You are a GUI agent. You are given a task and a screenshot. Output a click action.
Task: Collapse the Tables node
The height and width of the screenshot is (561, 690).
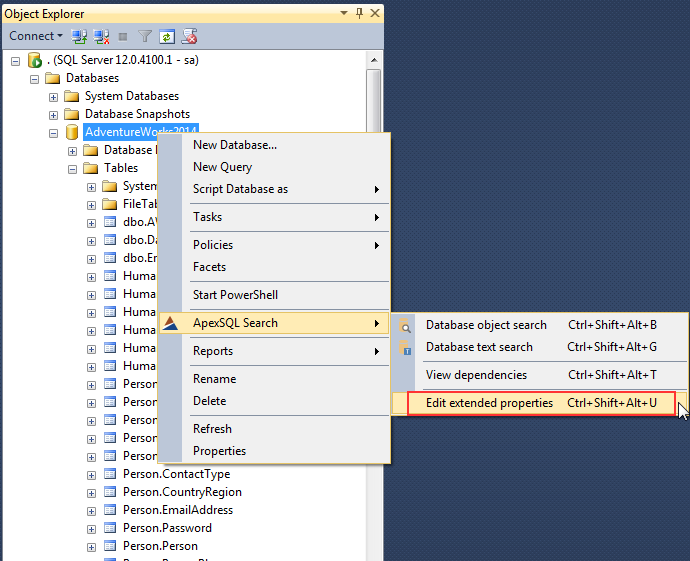pos(73,169)
